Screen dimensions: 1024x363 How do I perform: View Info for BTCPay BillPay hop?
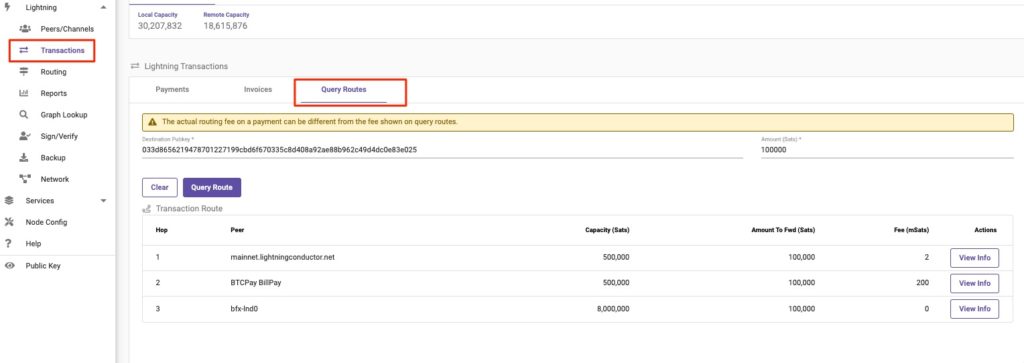[974, 283]
